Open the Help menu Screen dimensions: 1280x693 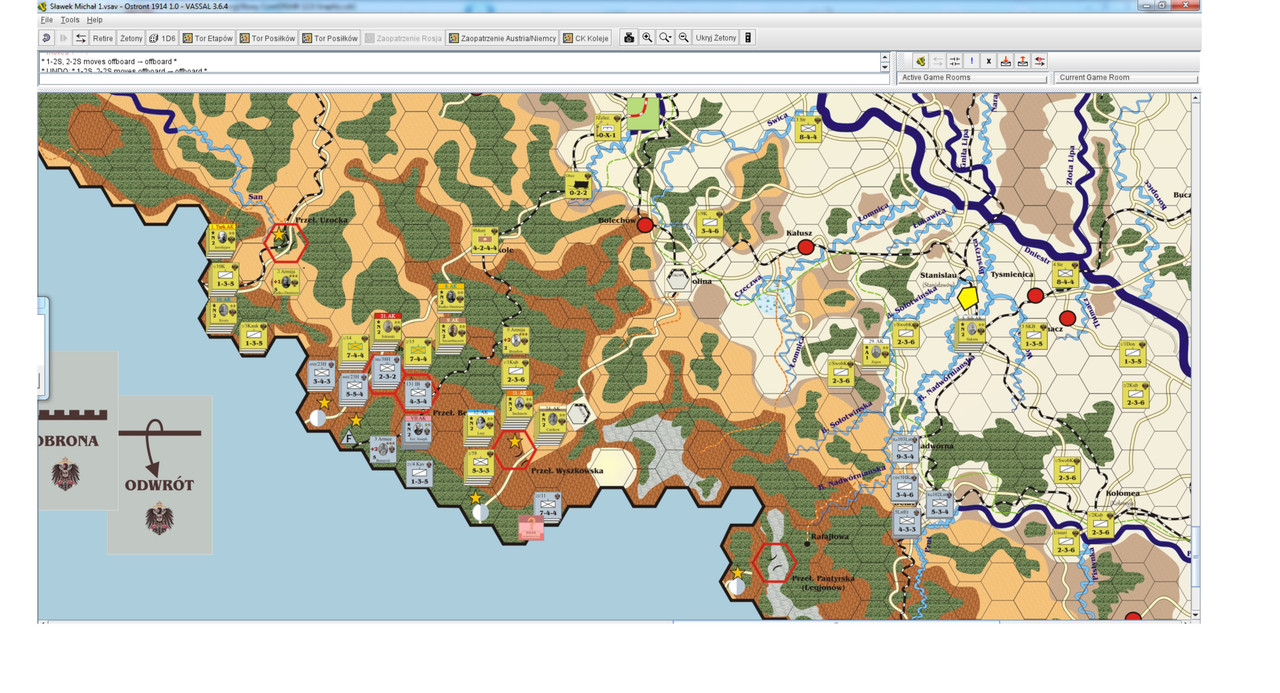click(94, 20)
